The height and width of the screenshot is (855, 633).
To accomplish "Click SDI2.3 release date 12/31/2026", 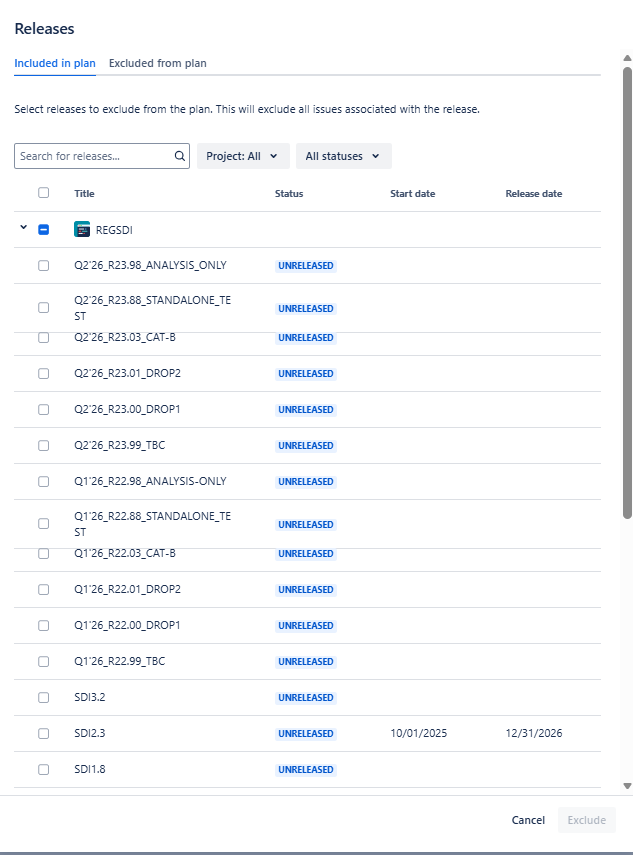I will pos(534,733).
